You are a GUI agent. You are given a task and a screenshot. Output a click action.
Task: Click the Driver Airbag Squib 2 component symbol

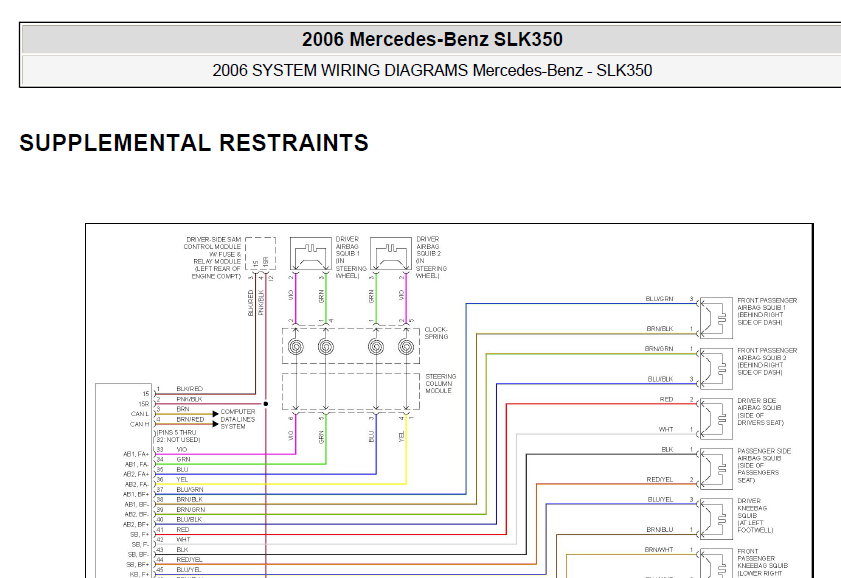pos(391,254)
